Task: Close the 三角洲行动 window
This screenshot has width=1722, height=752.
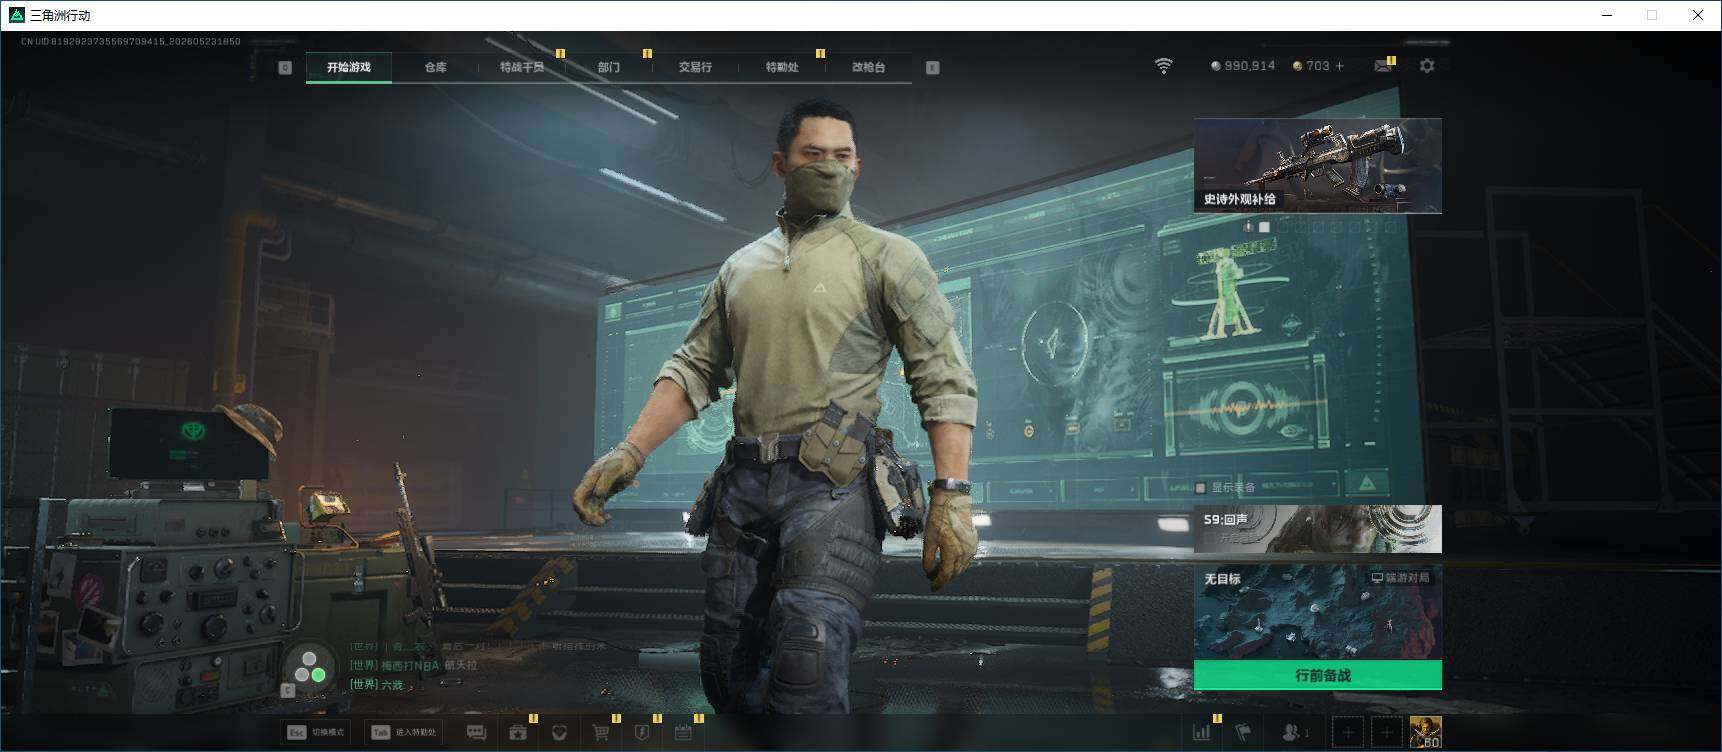Action: point(1698,15)
